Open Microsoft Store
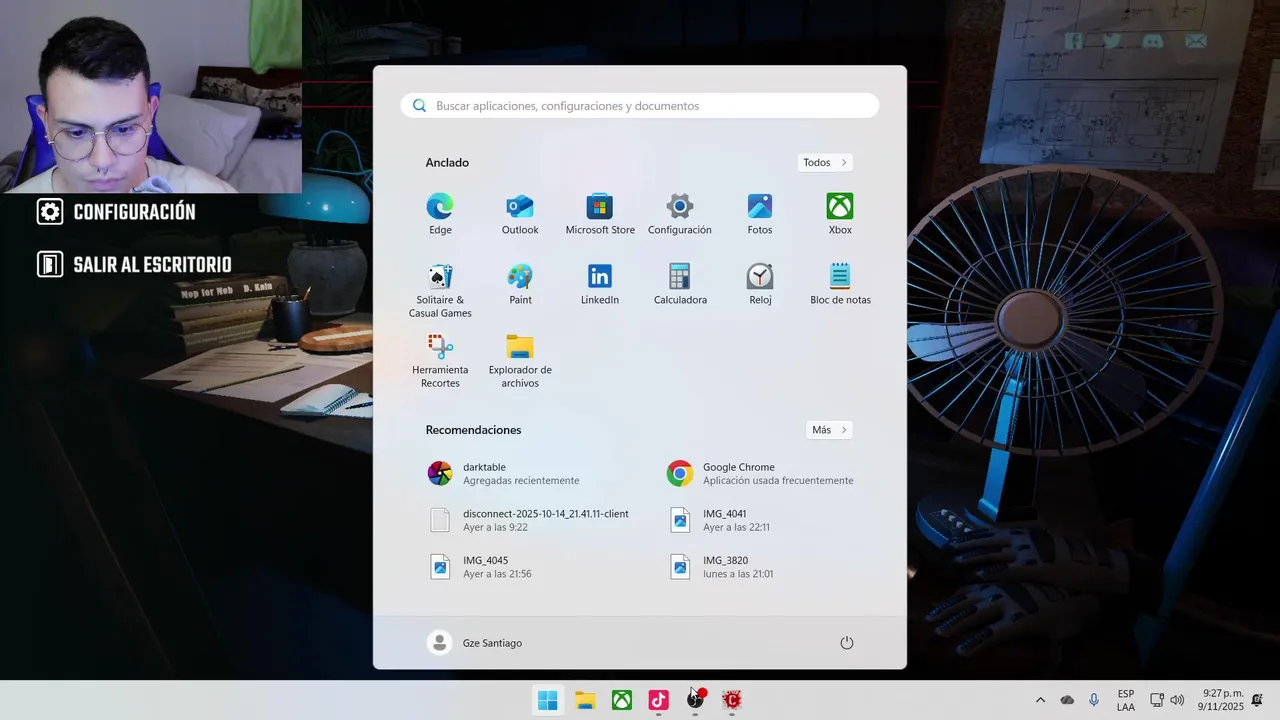The height and width of the screenshot is (720, 1280). [600, 214]
